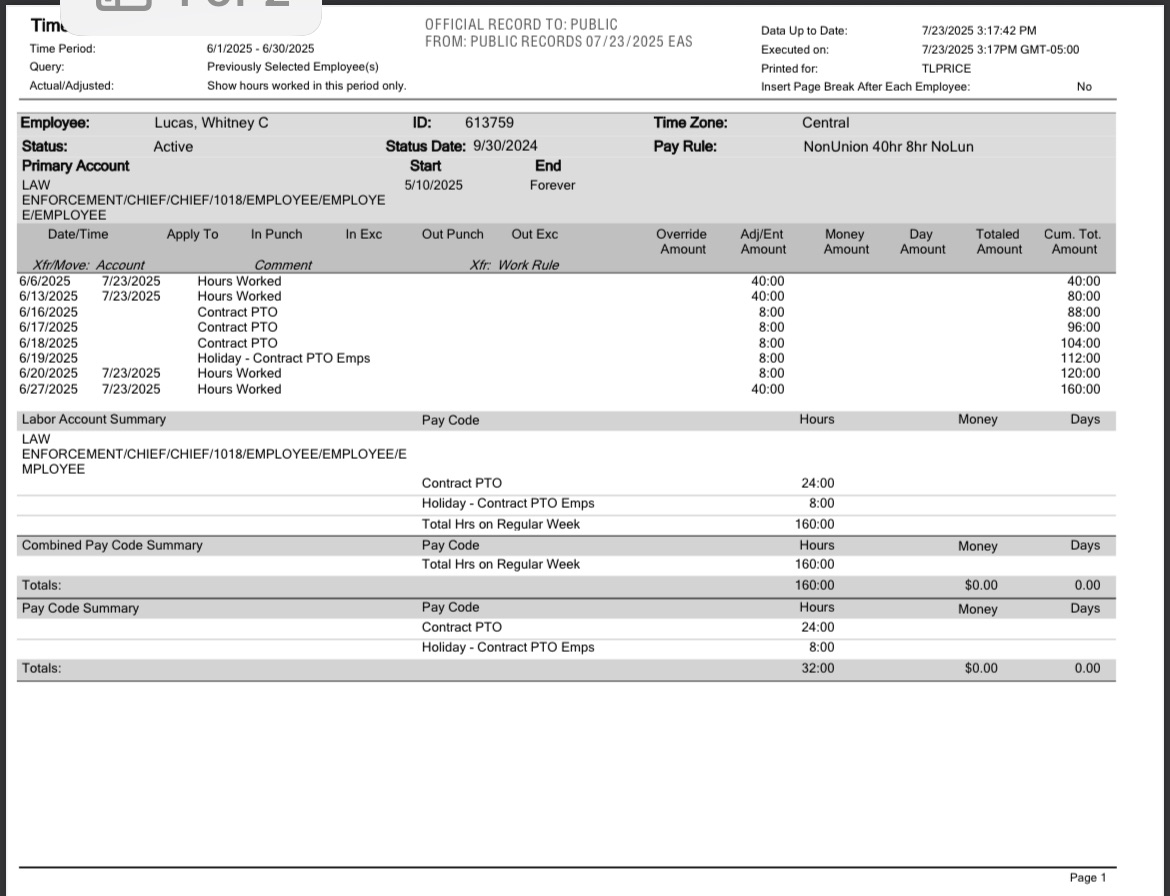Click the In Punch column header
1170x896 pixels.
click(x=276, y=234)
